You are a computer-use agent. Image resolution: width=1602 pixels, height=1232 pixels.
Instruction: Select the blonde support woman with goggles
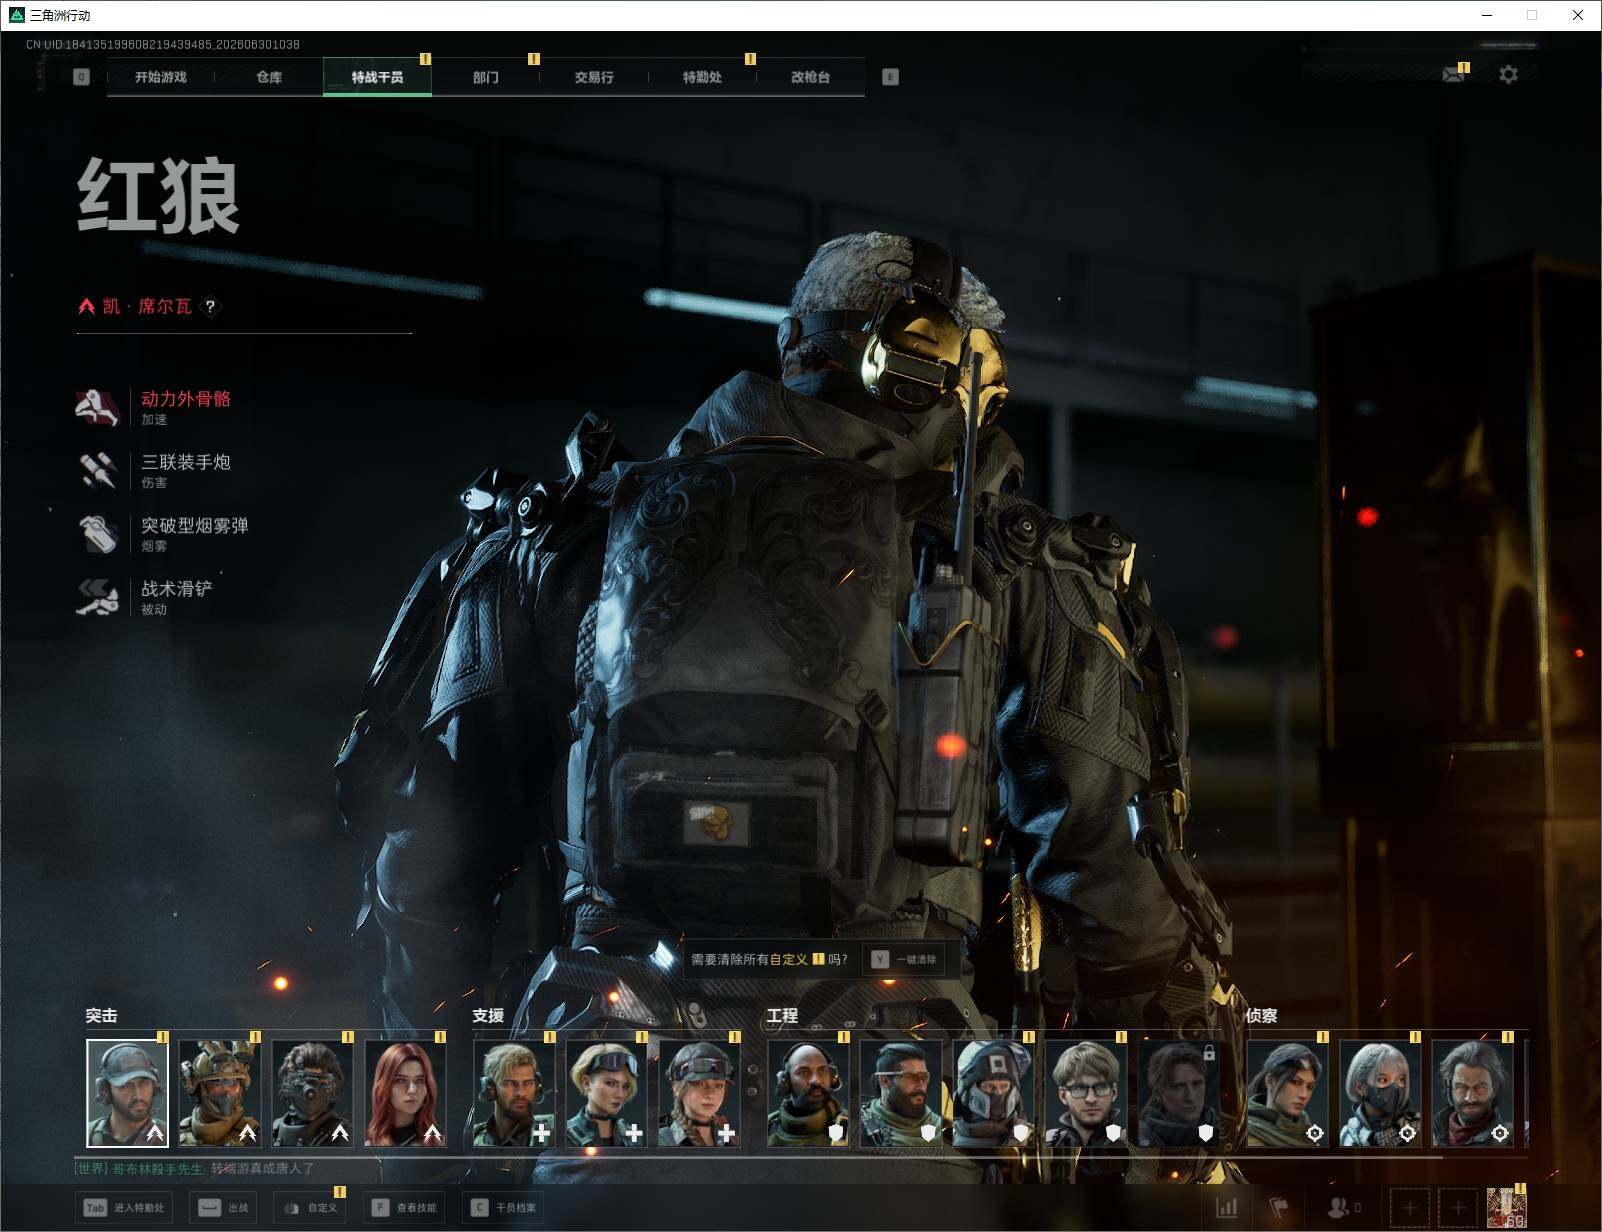[606, 1093]
